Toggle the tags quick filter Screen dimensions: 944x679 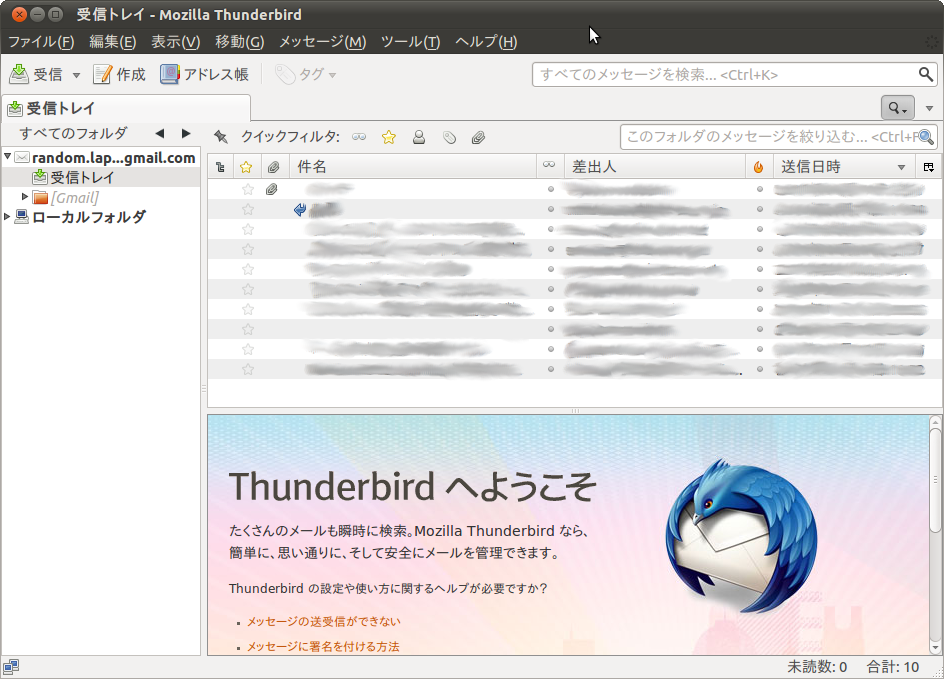[449, 138]
